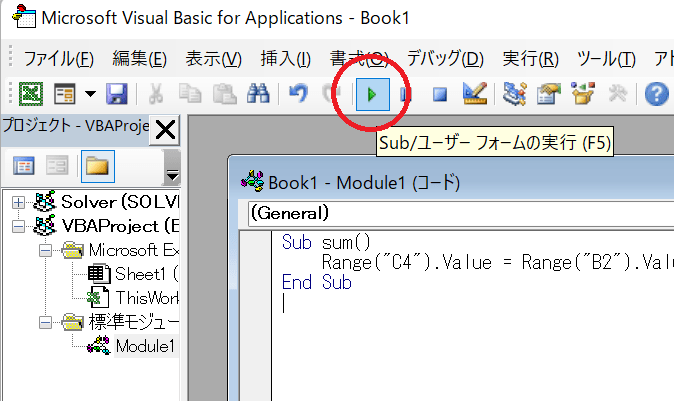Collapse the VBAProject tree node
This screenshot has width=674, height=401.
click(x=19, y=226)
